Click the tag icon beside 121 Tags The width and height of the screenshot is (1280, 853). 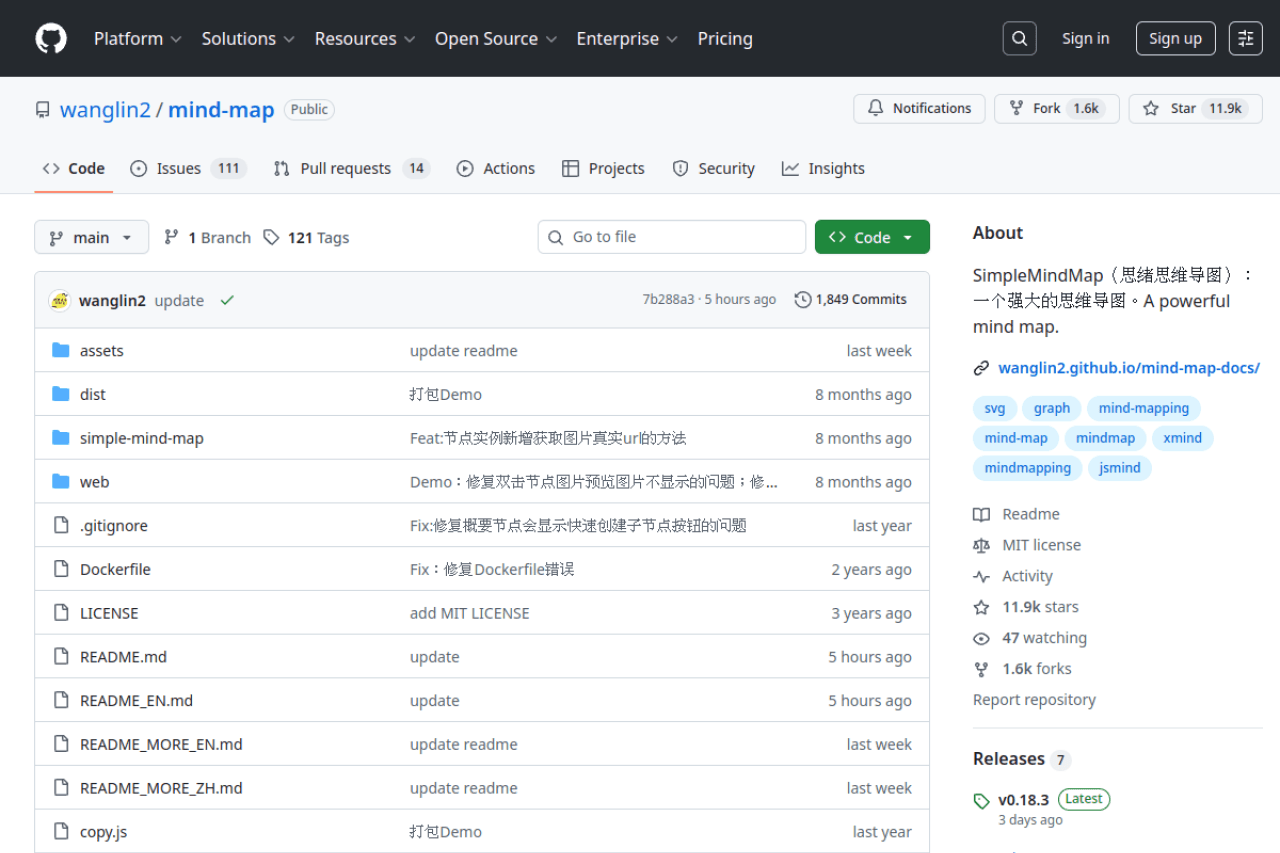pos(271,237)
